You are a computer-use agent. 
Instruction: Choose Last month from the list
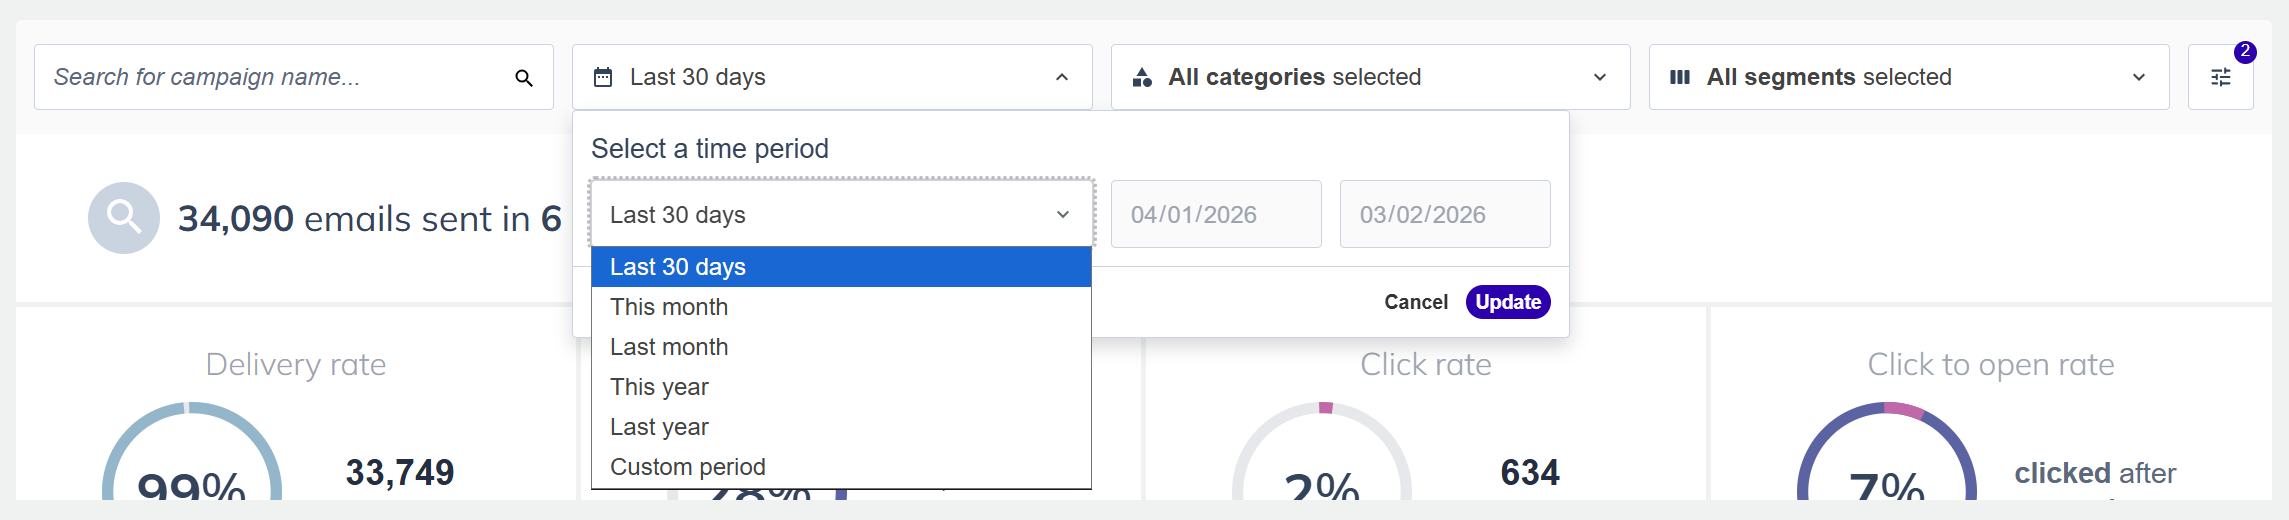(669, 347)
